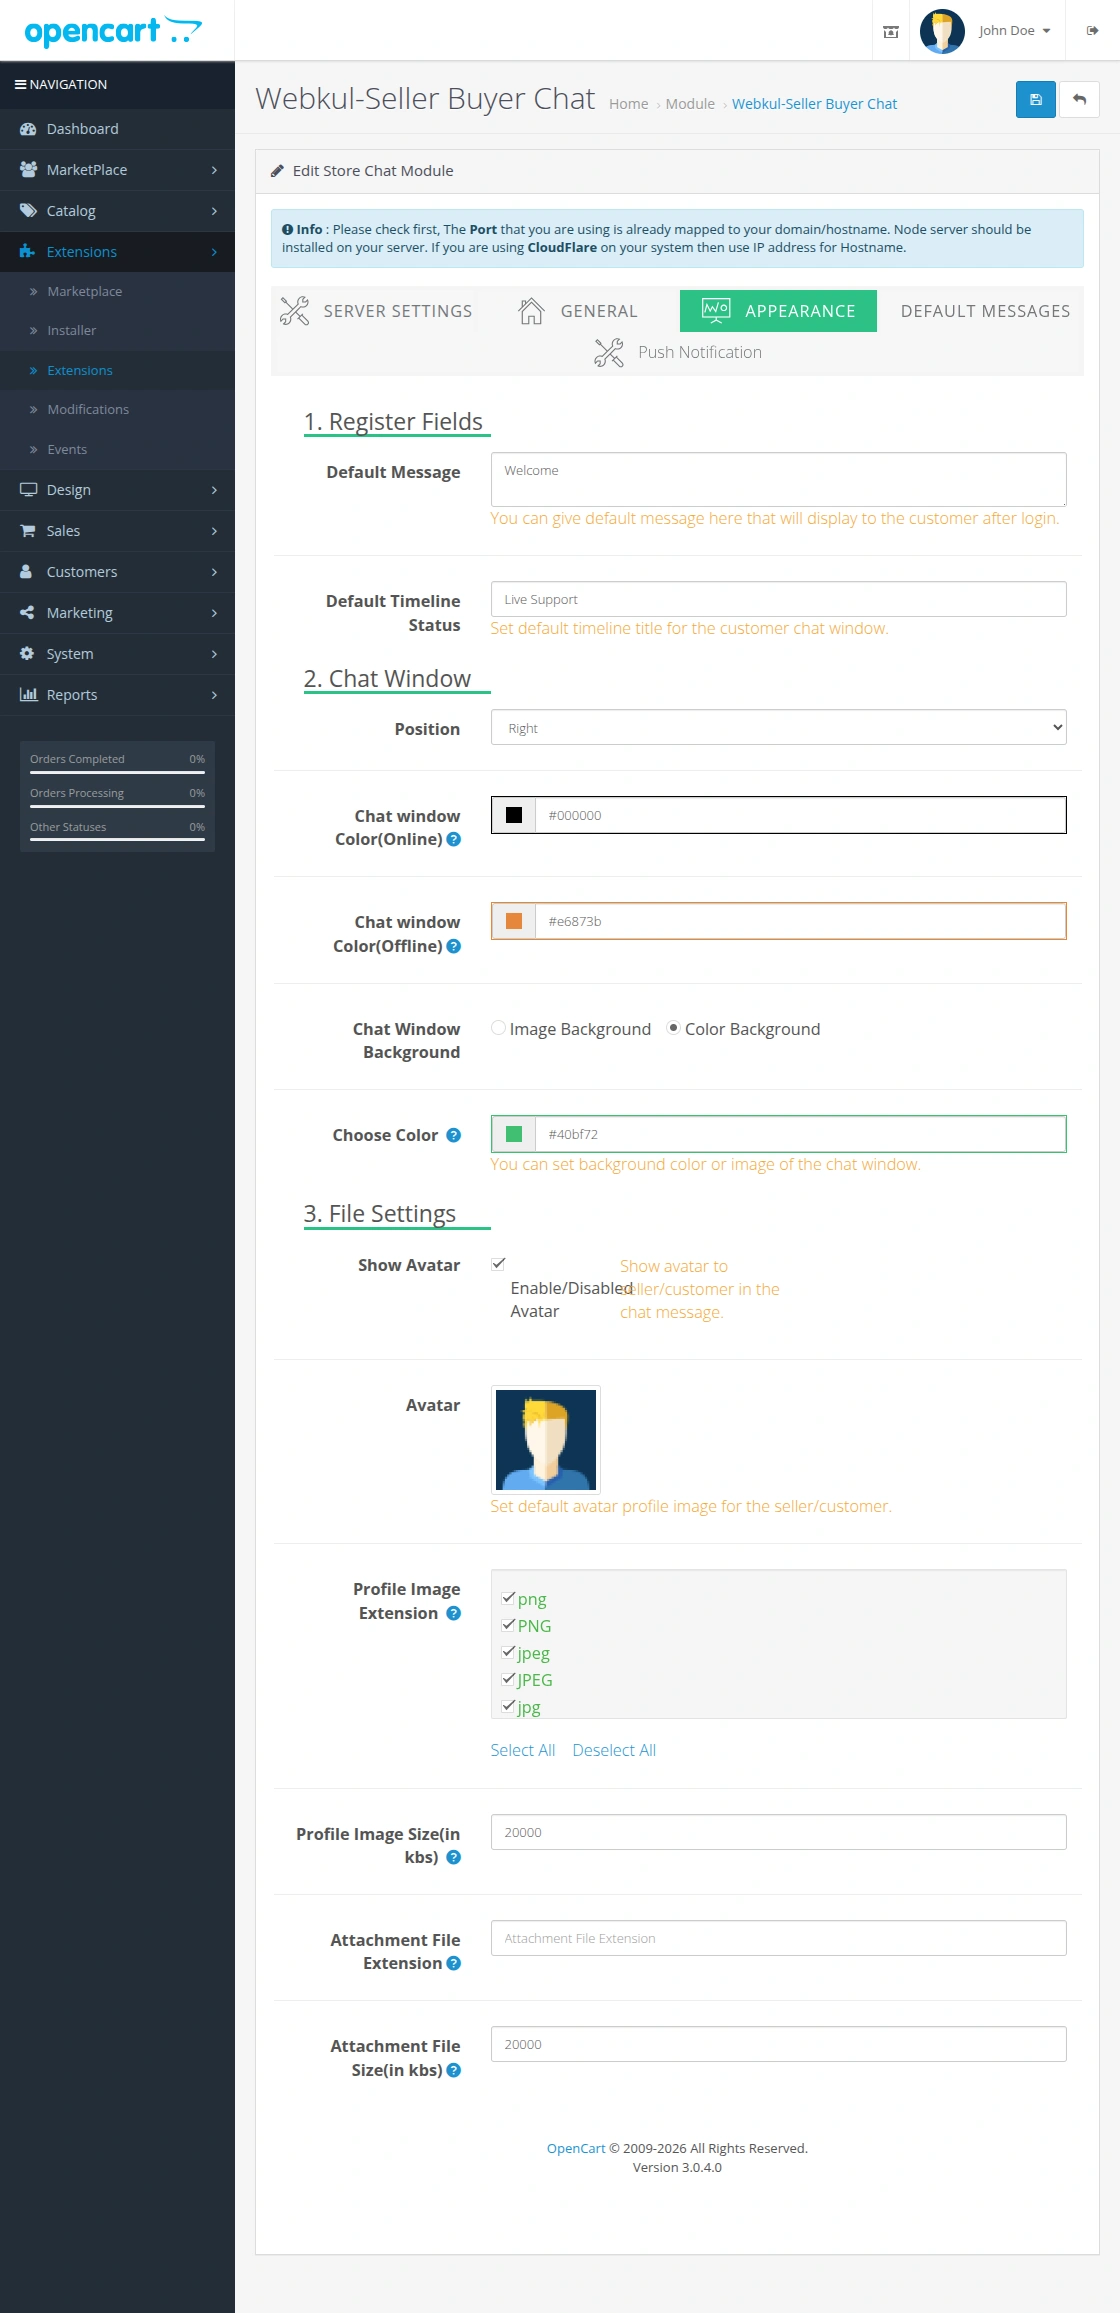Viewport: 1120px width, 2313px height.
Task: Click the OpenCart logo
Action: click(113, 31)
